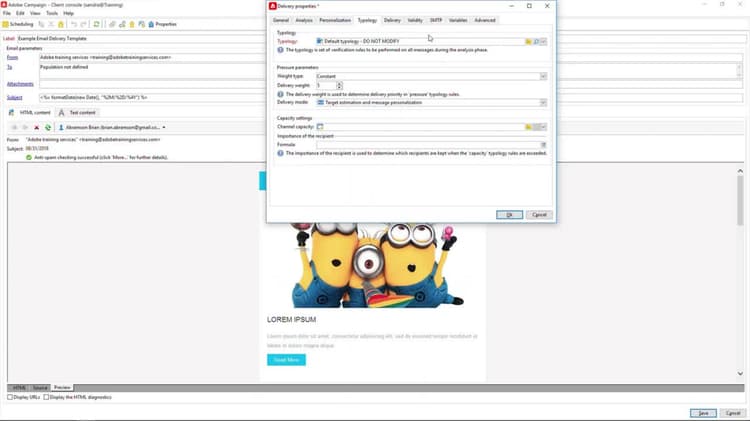Click the green anti-spam check status icon
The image size is (750, 421).
(x=29, y=157)
